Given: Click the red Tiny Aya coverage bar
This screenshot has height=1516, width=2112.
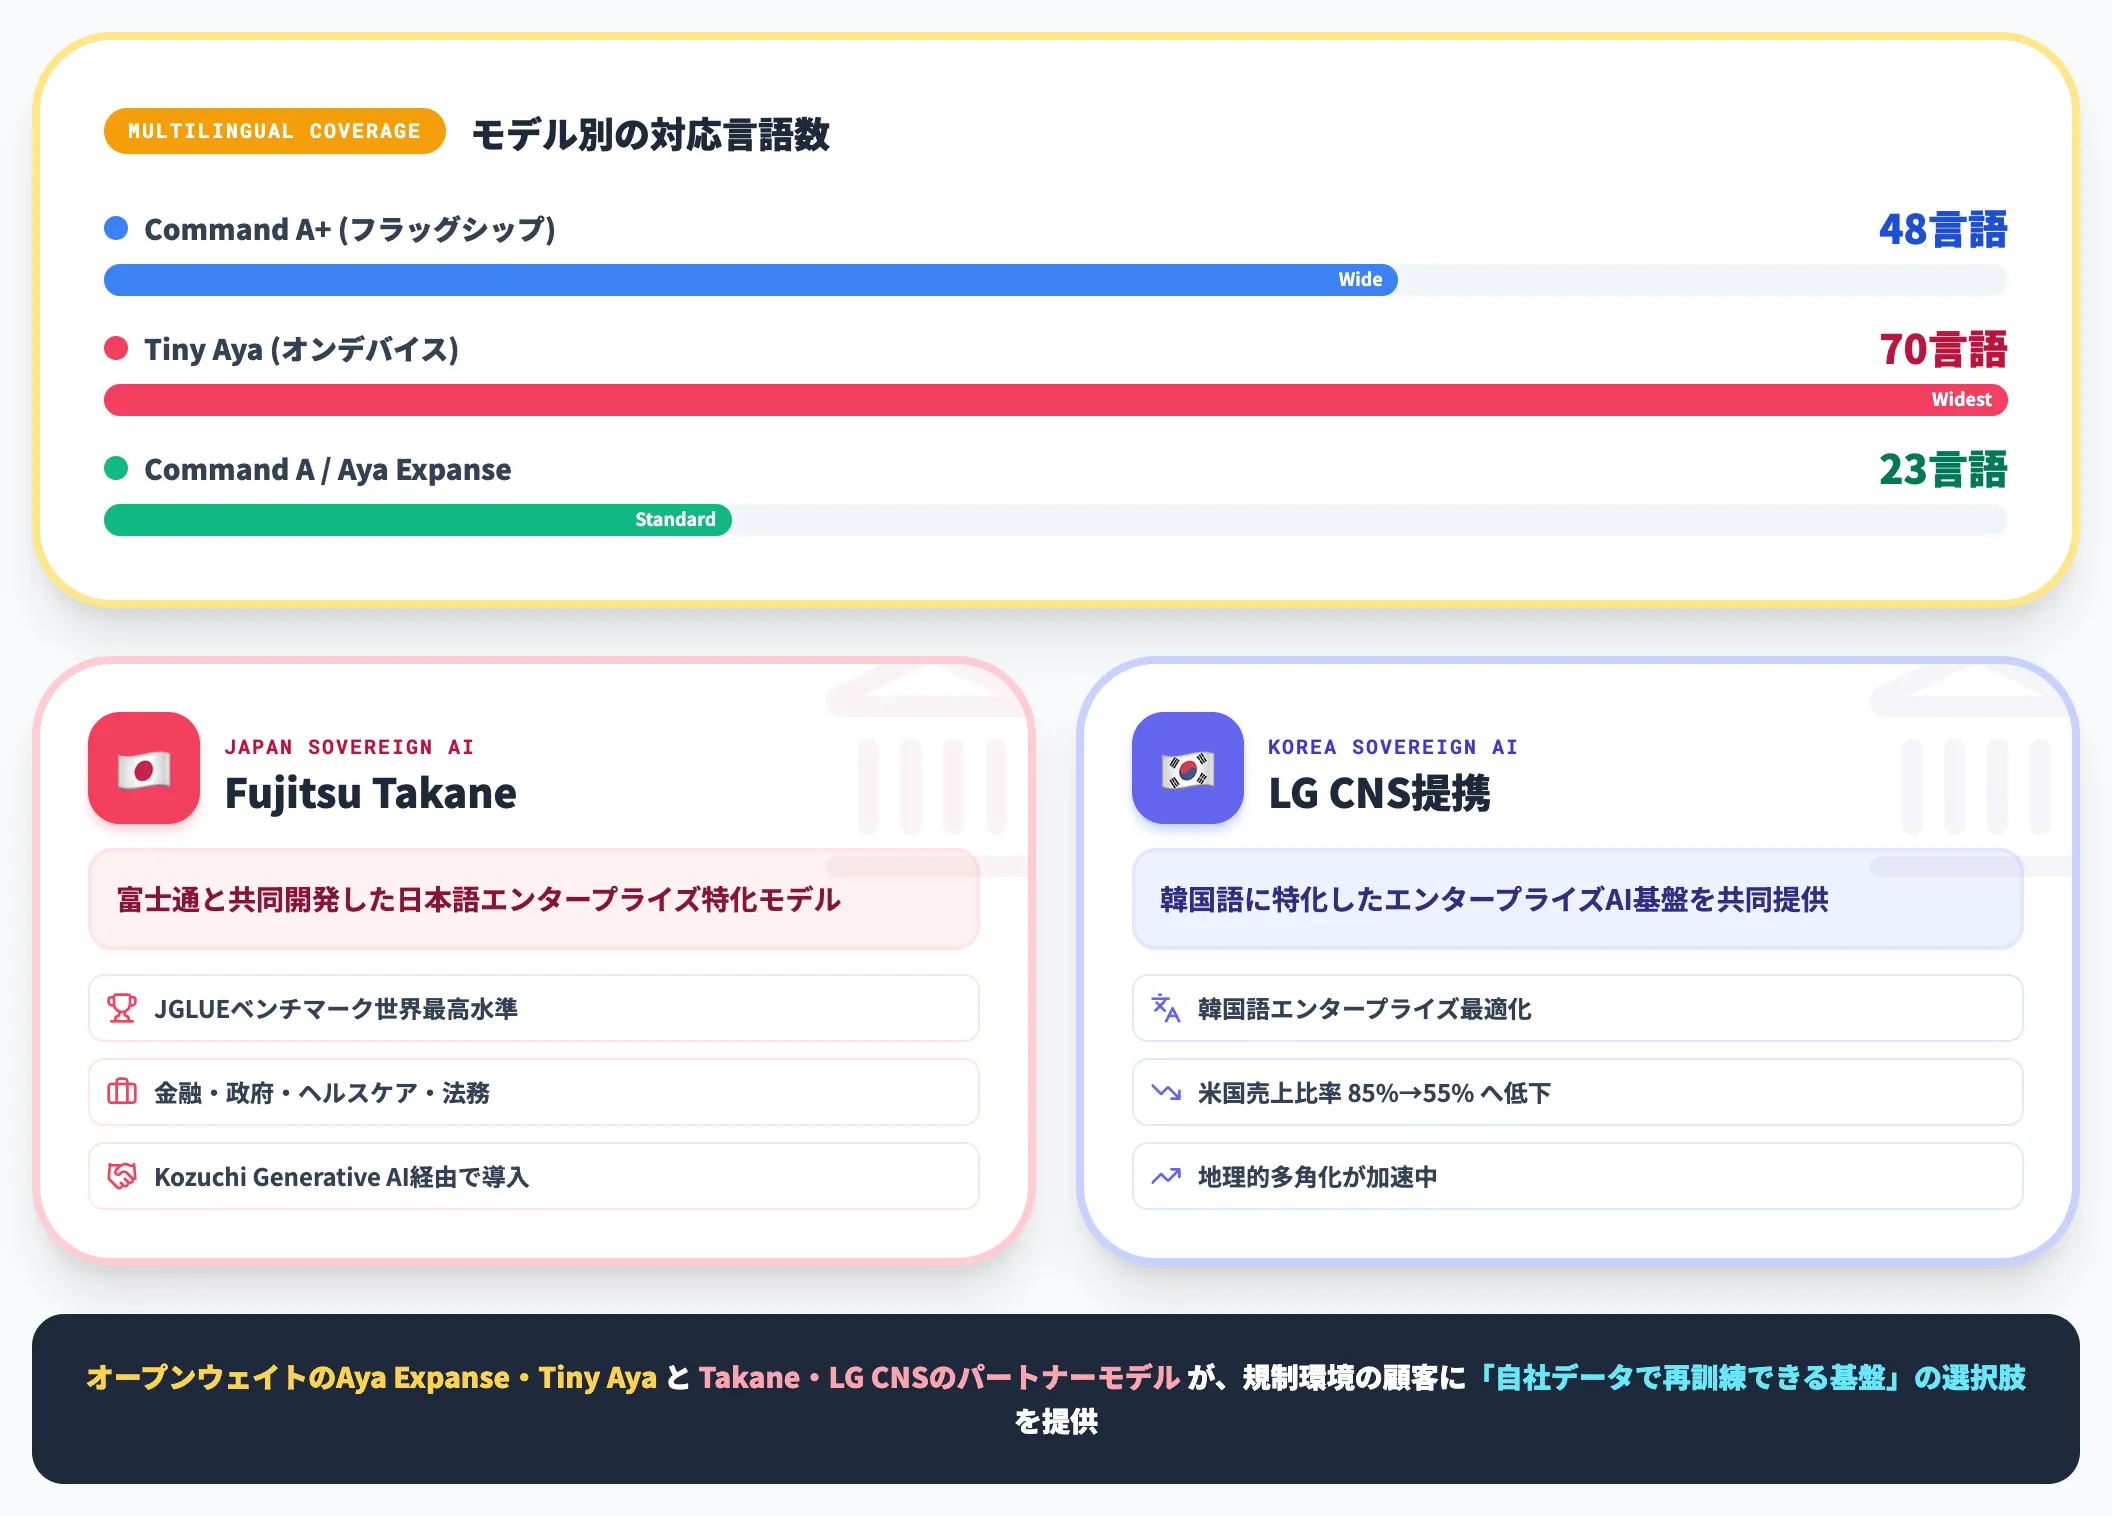Looking at the screenshot, I should tap(1056, 400).
